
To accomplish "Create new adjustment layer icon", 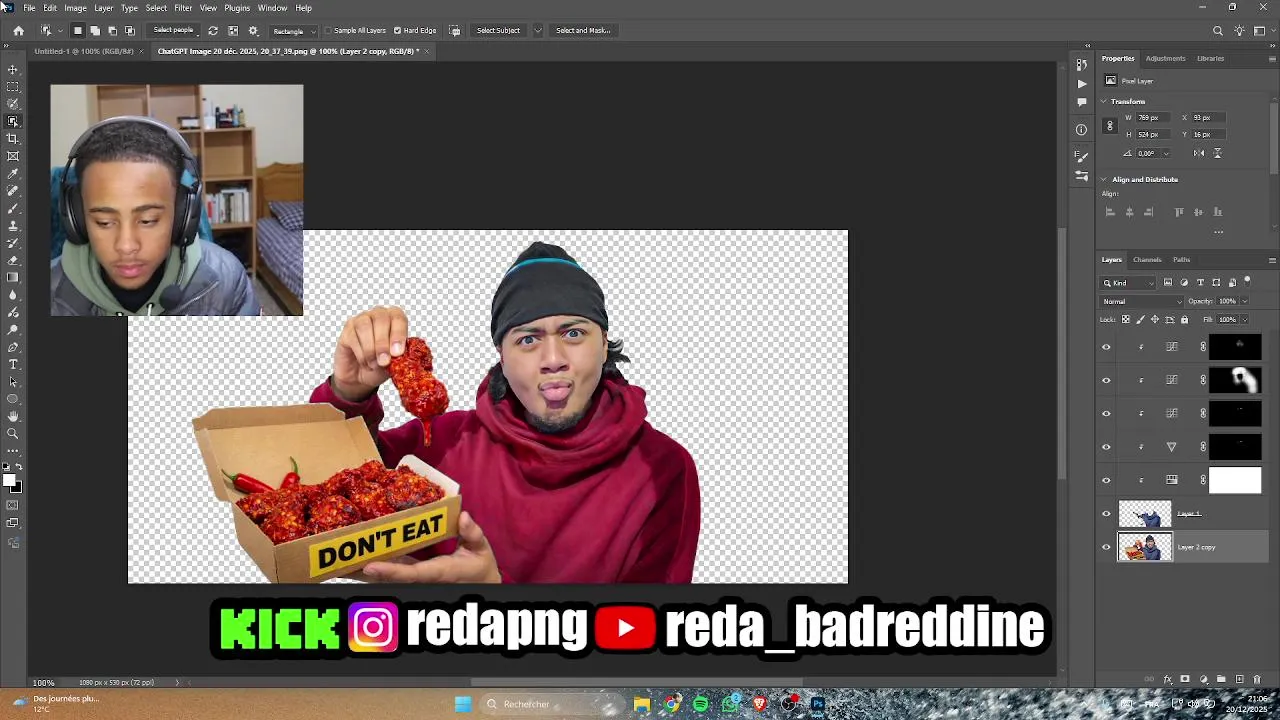I will [x=1203, y=679].
